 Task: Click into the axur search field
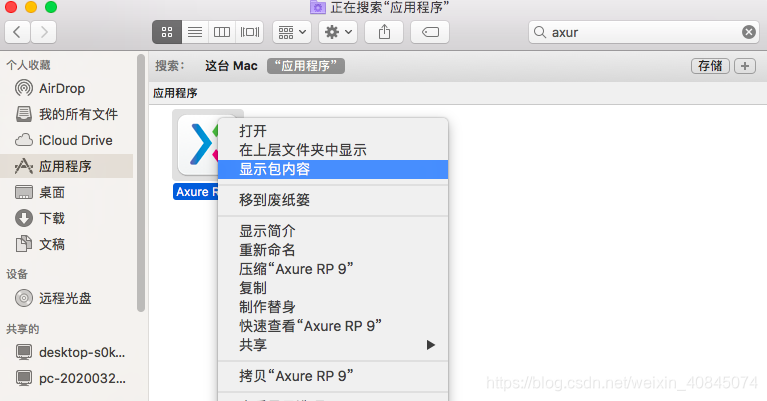point(644,32)
